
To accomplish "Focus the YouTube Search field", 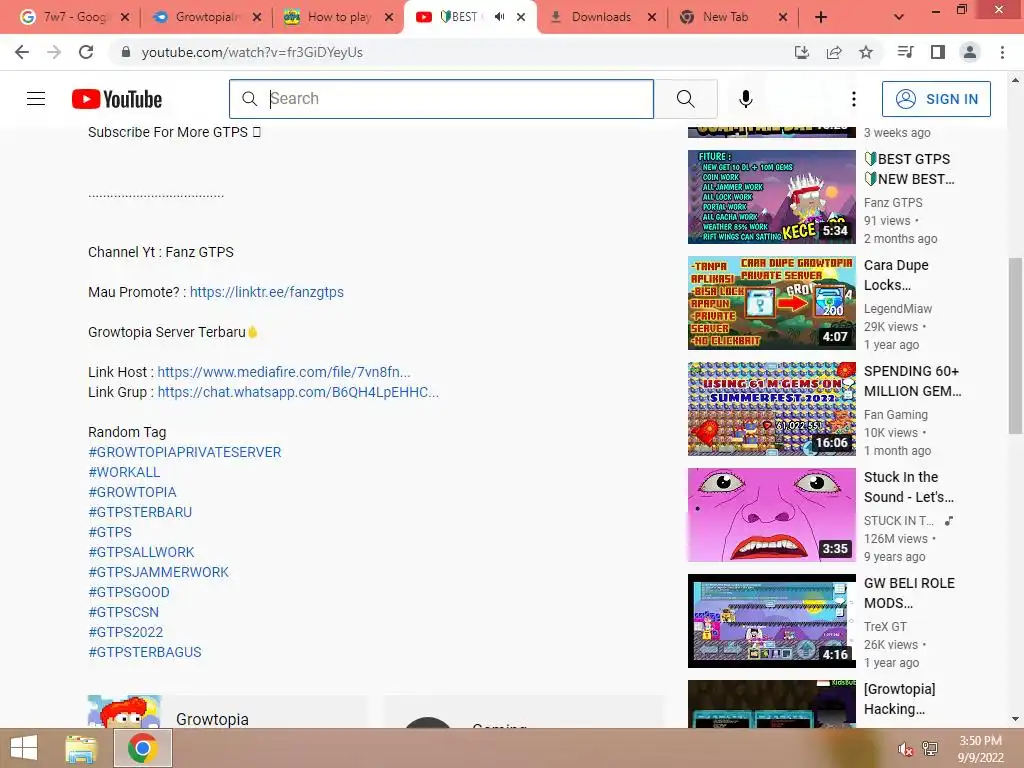I will coord(441,99).
